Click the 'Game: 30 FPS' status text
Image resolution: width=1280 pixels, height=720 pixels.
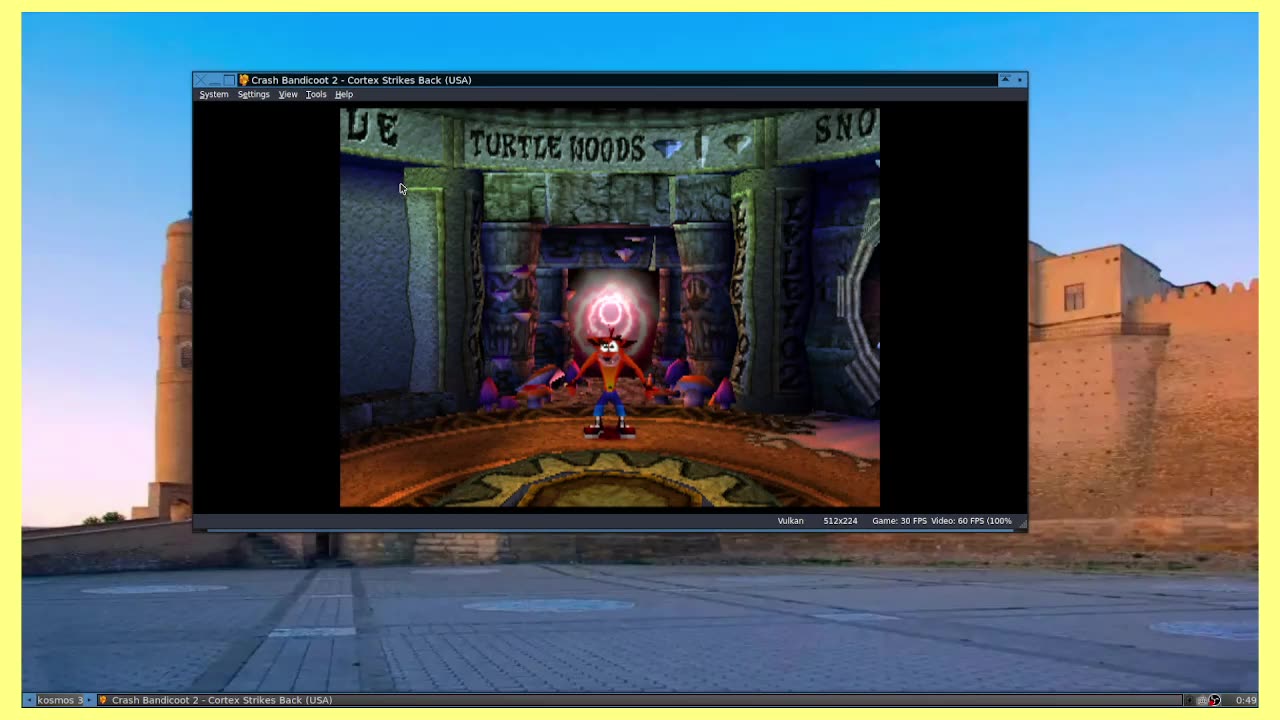tap(899, 521)
